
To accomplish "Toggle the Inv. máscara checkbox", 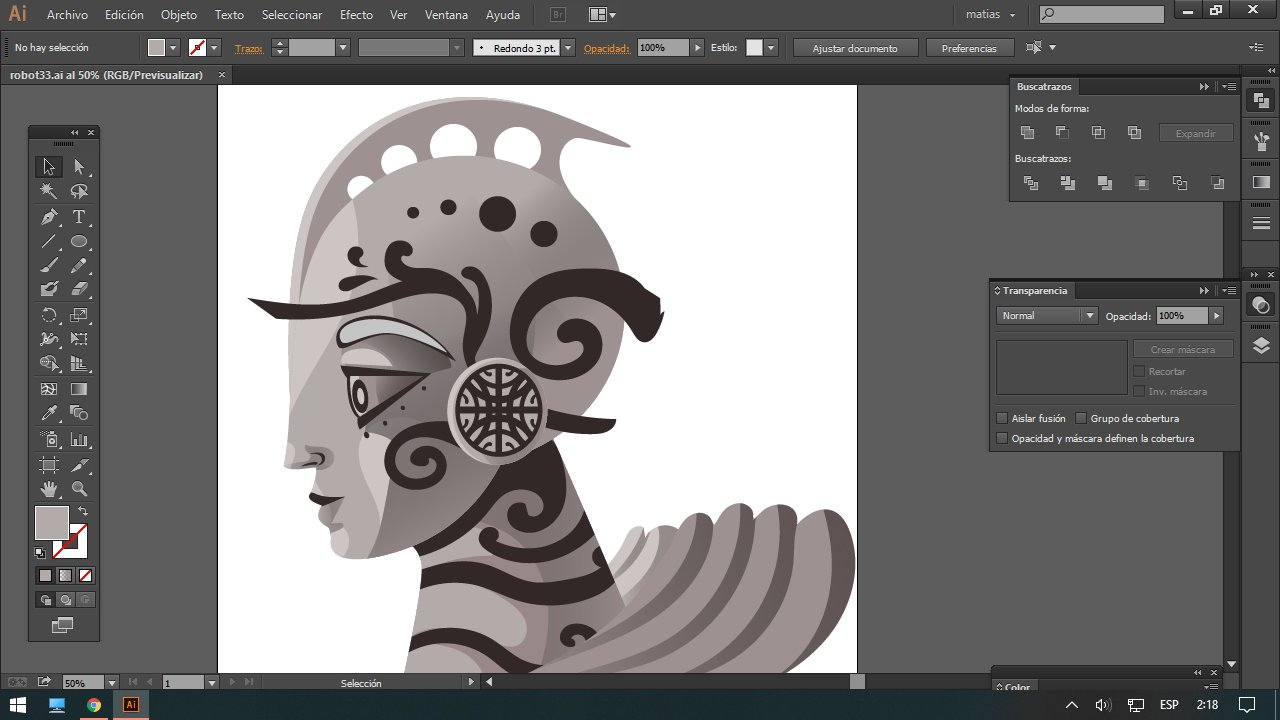I will [1139, 391].
